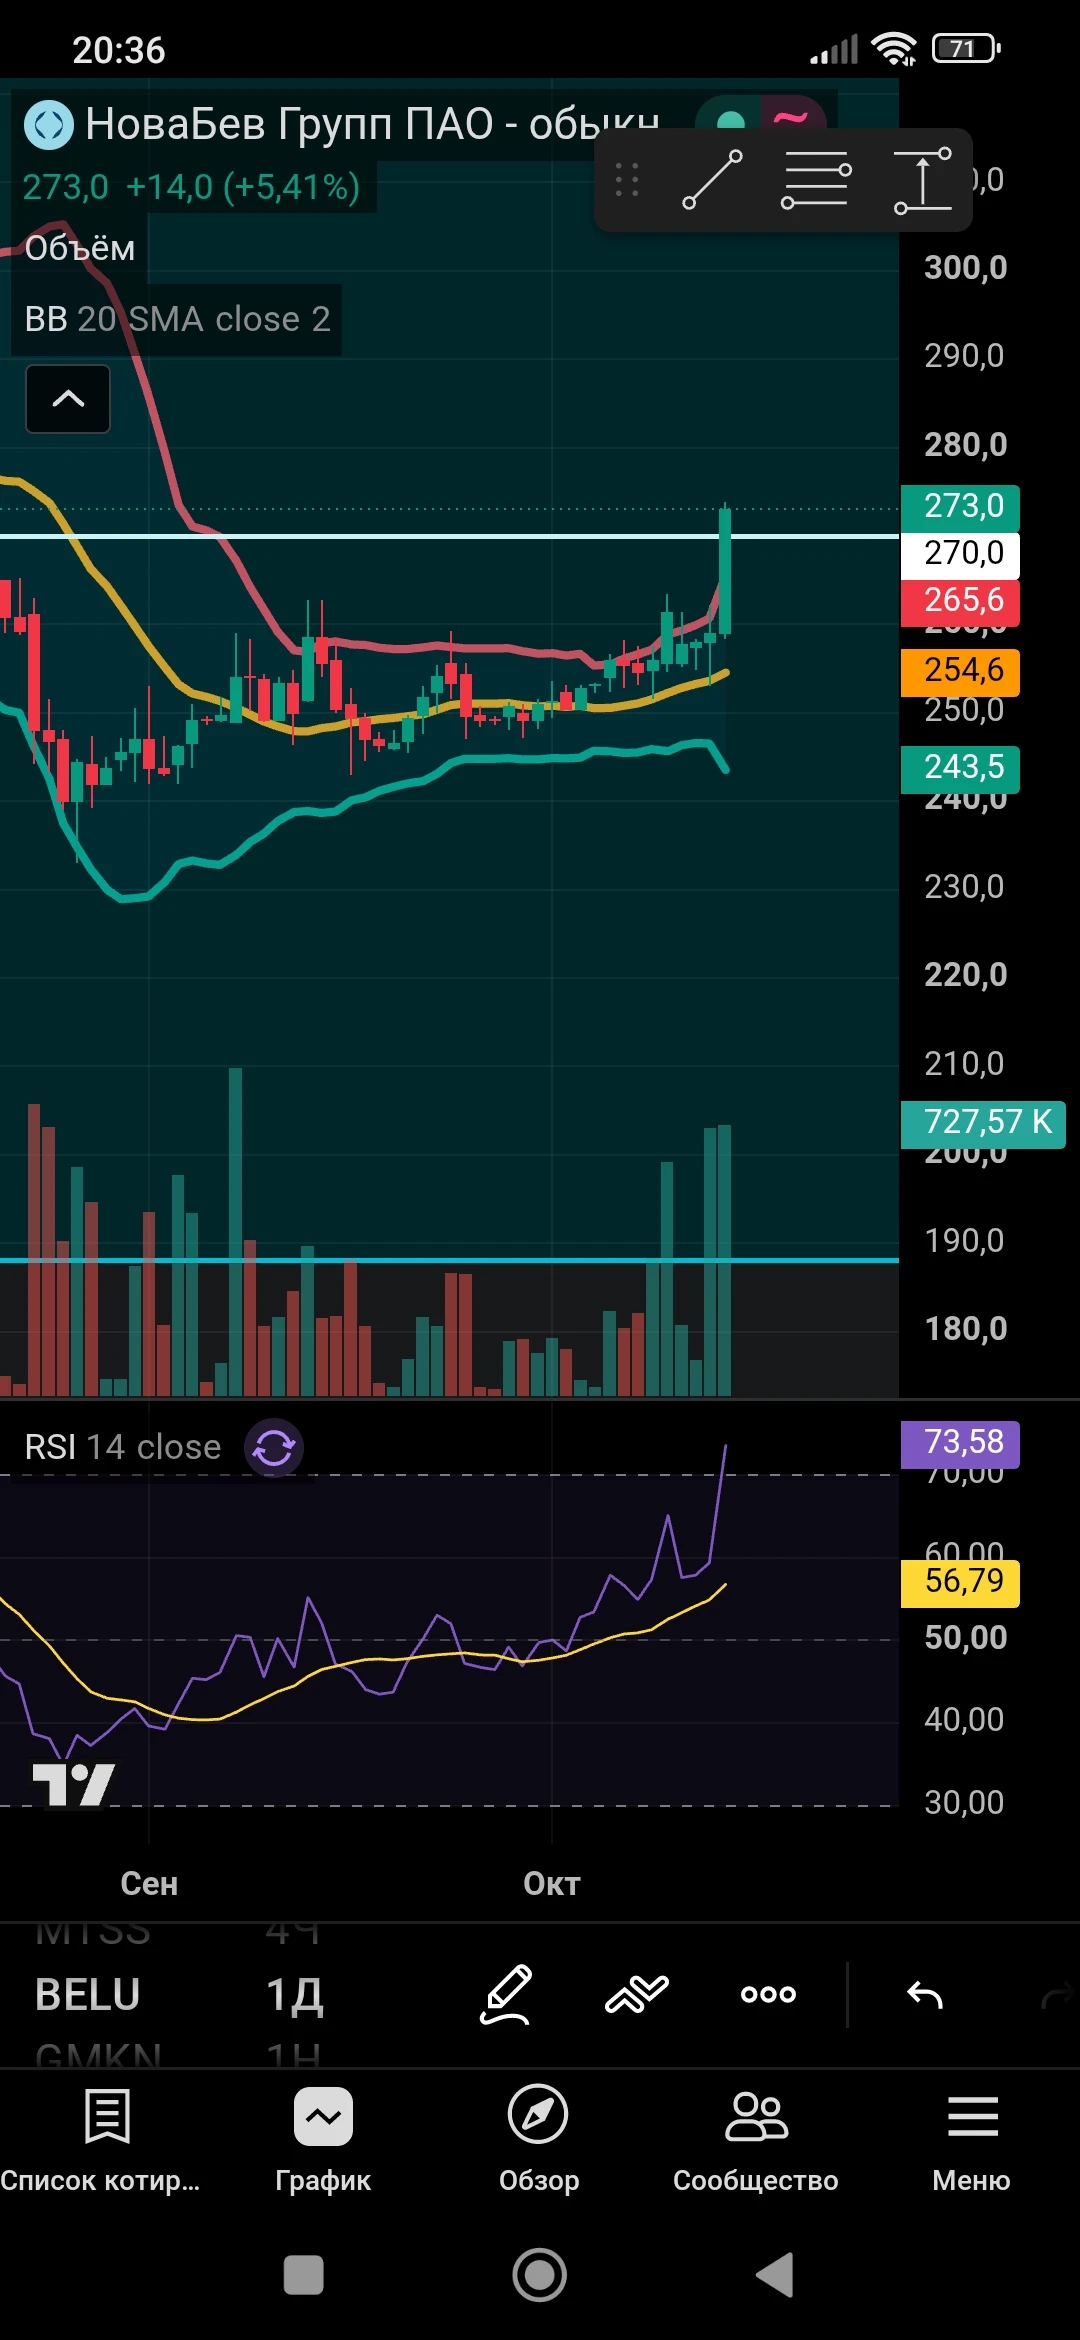Switch to the Обзор tab

click(x=539, y=2138)
